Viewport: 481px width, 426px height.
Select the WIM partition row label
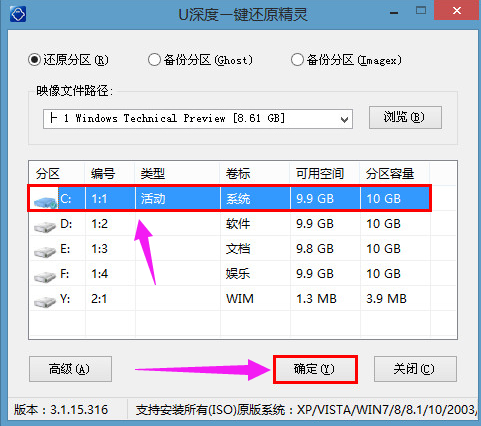point(240,299)
